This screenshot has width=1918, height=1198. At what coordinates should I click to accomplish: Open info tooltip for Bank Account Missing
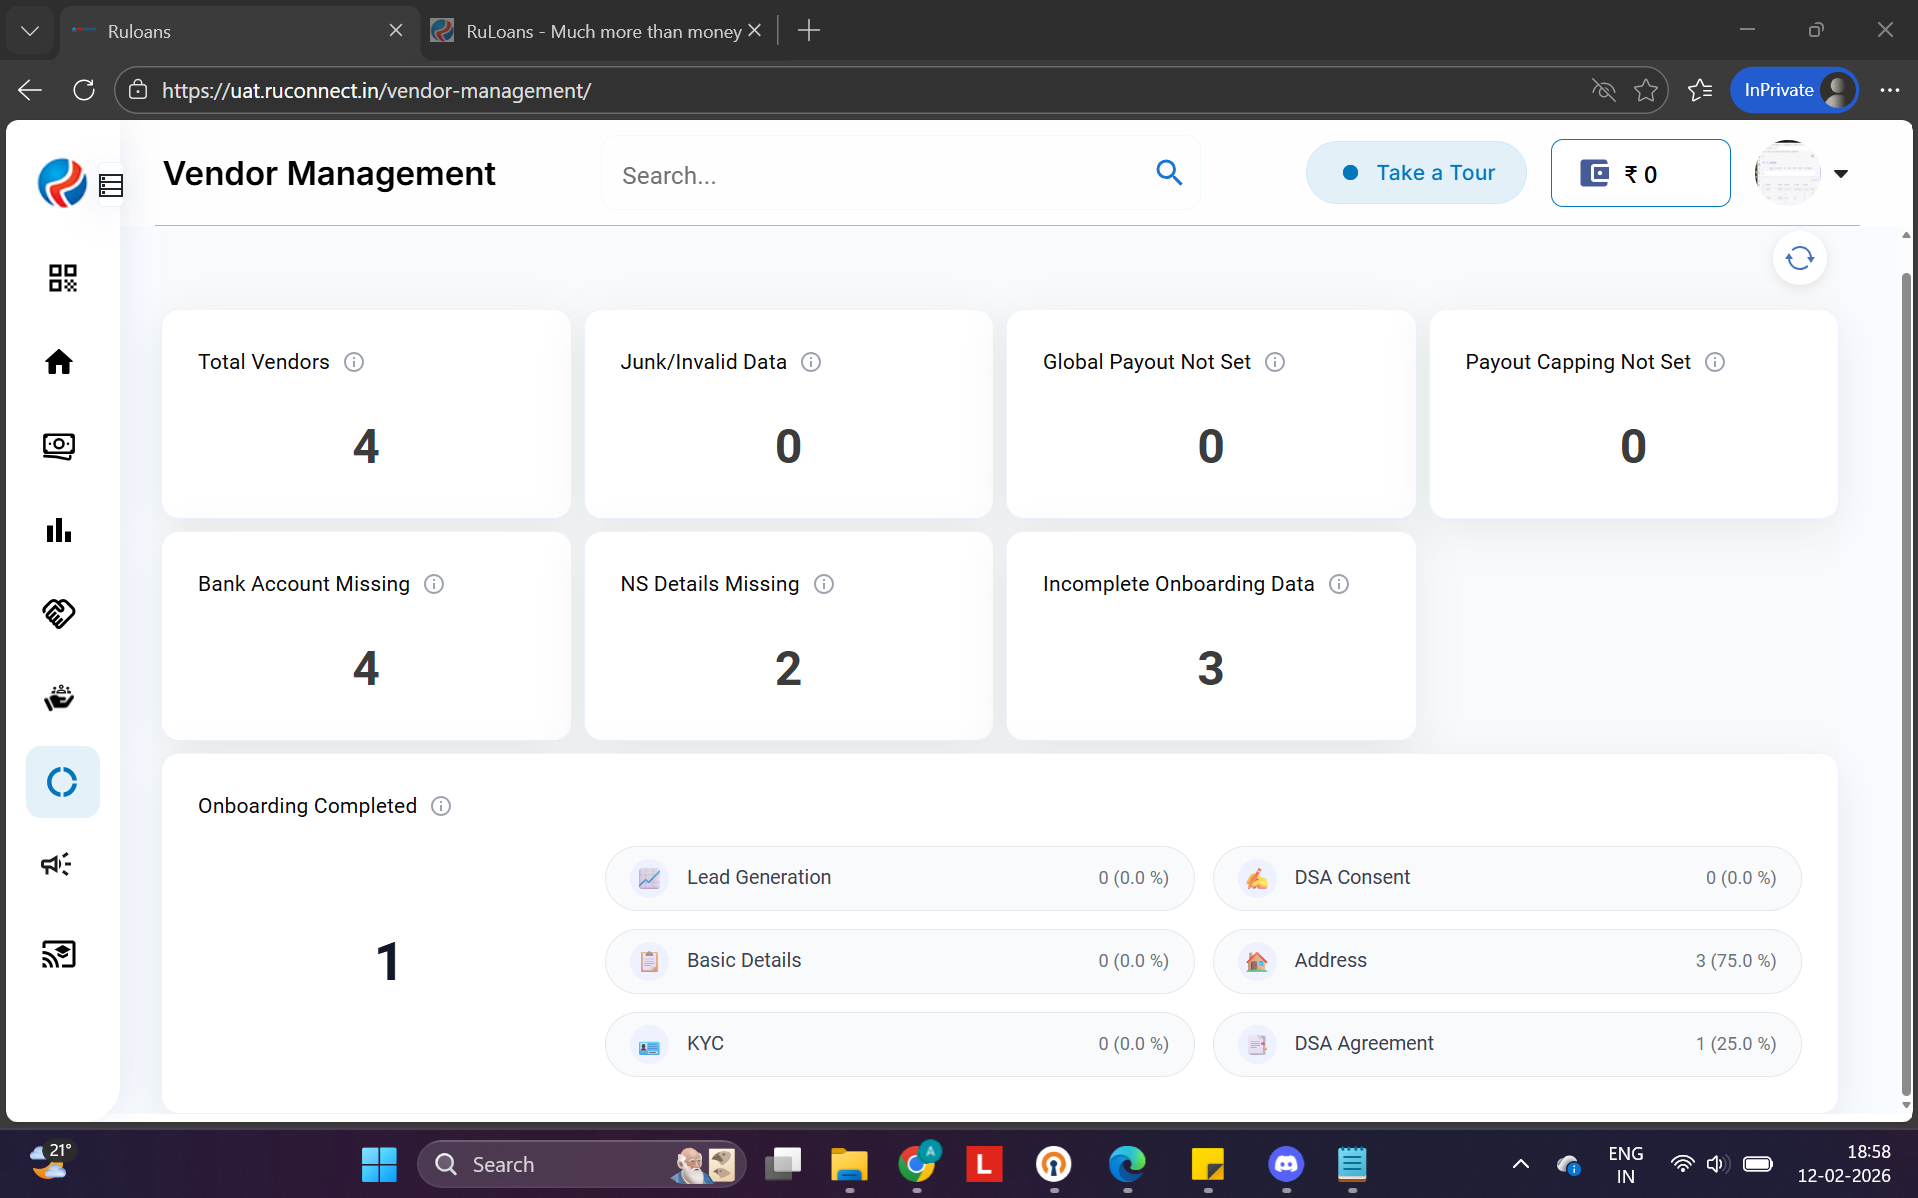(x=434, y=584)
